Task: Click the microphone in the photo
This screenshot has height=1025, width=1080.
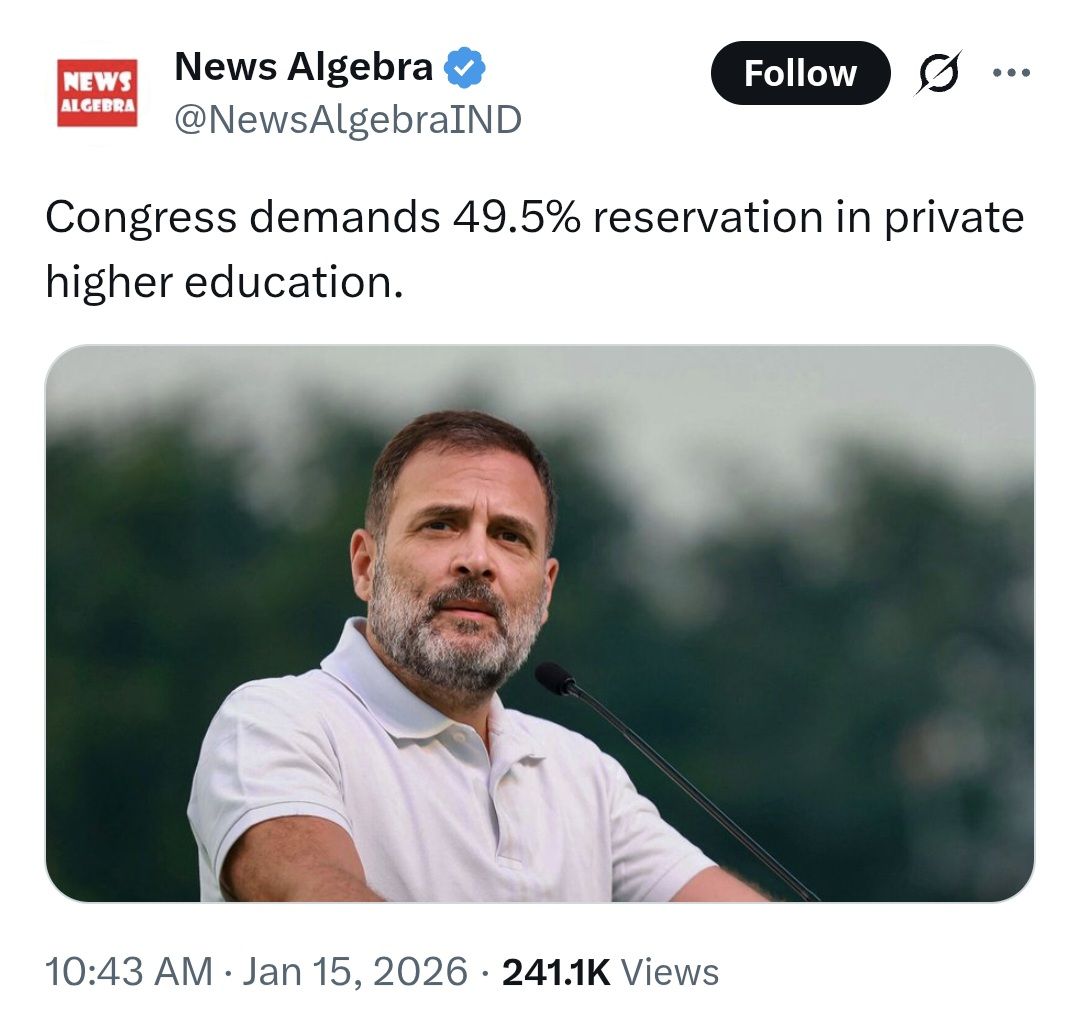Action: (555, 678)
